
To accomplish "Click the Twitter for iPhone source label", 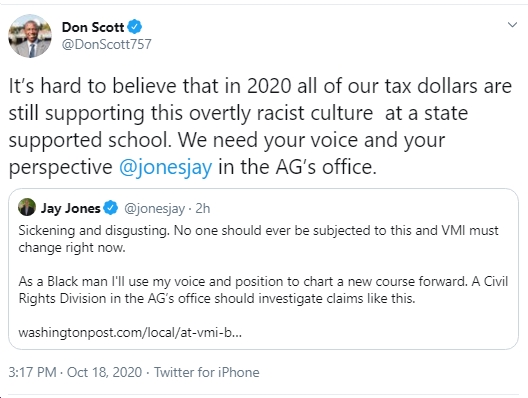I will [207, 372].
